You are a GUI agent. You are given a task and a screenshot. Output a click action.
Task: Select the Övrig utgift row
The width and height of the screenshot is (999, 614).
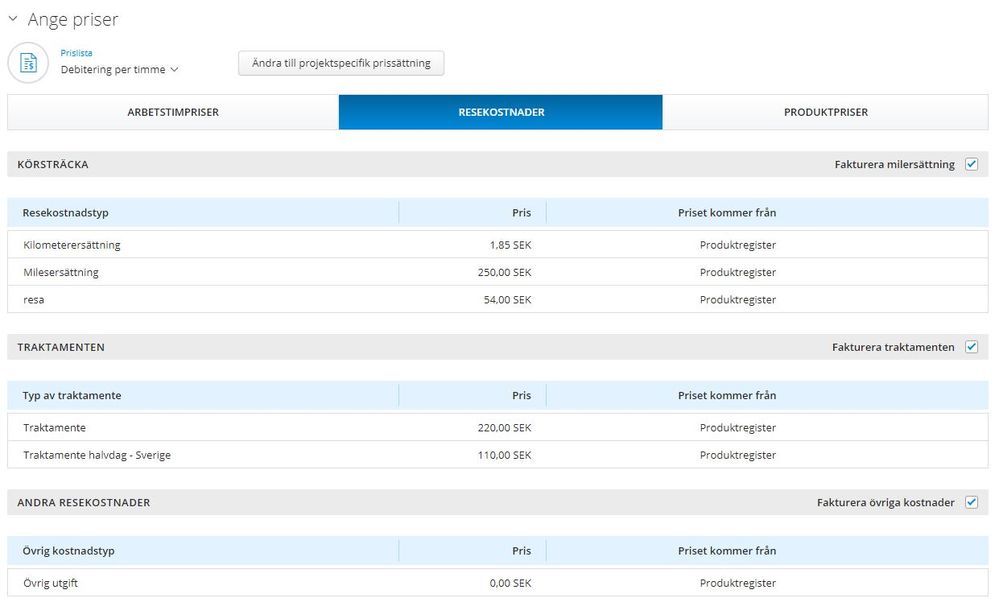coord(498,583)
